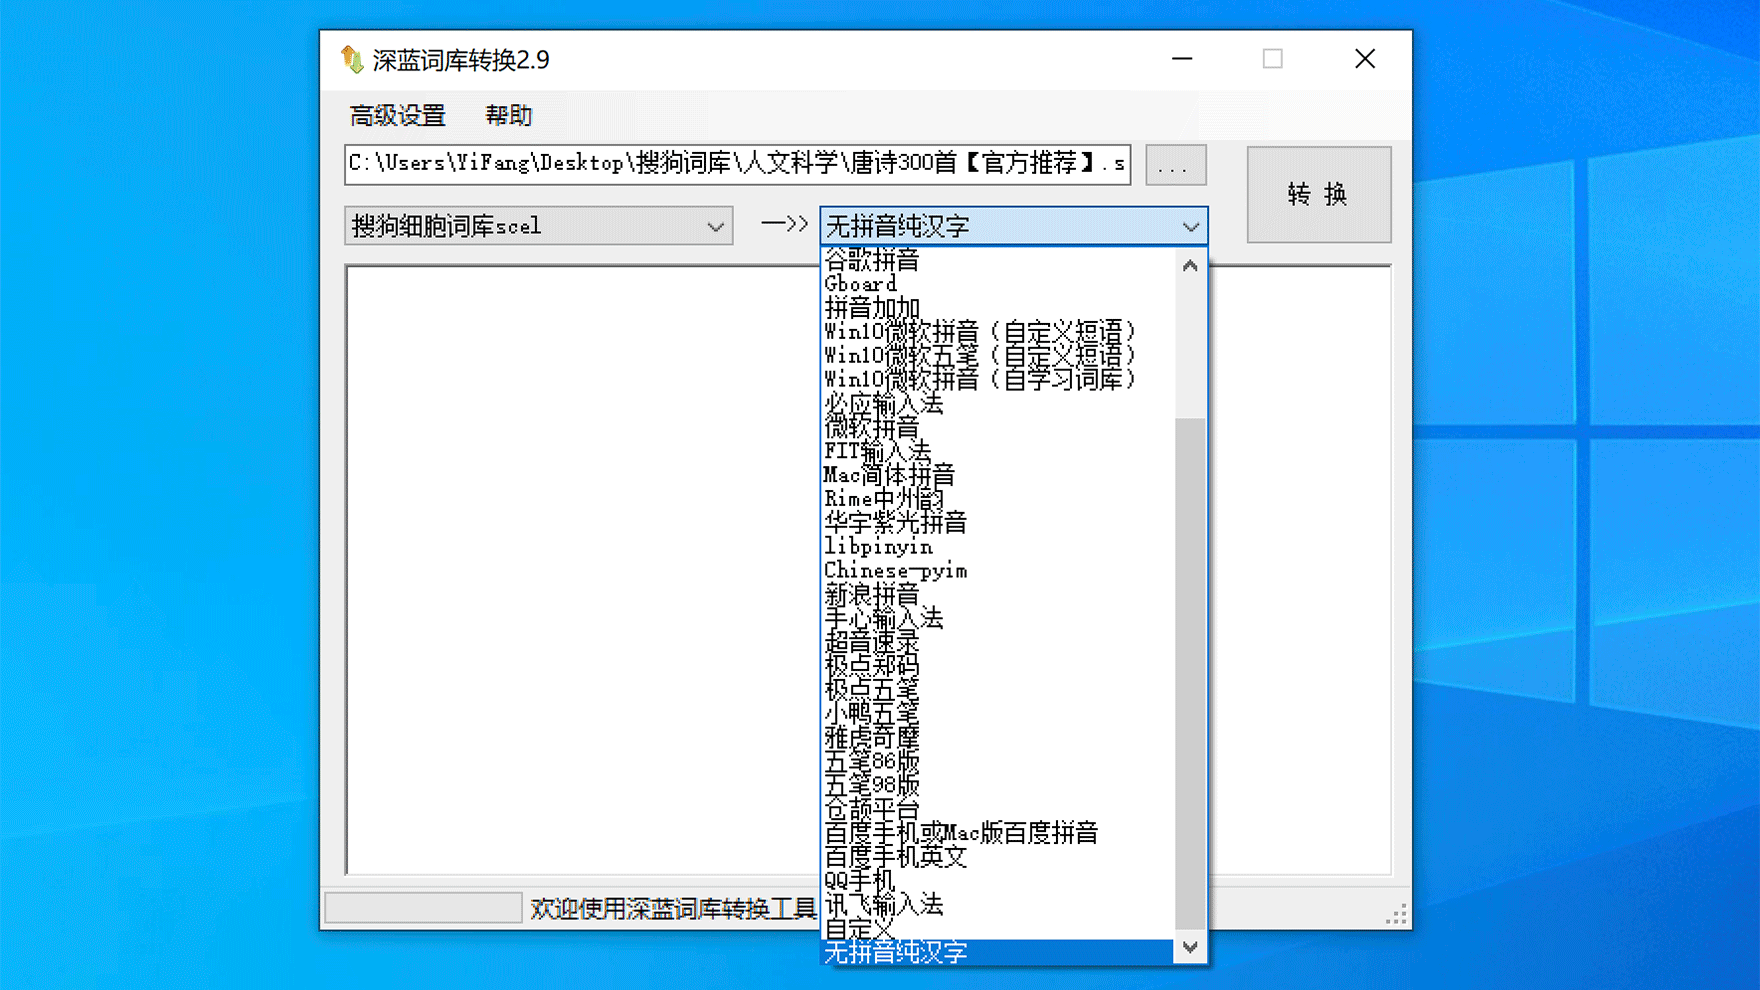Collapse the 无拼音纯汉字 target format combo box

tap(1013, 226)
